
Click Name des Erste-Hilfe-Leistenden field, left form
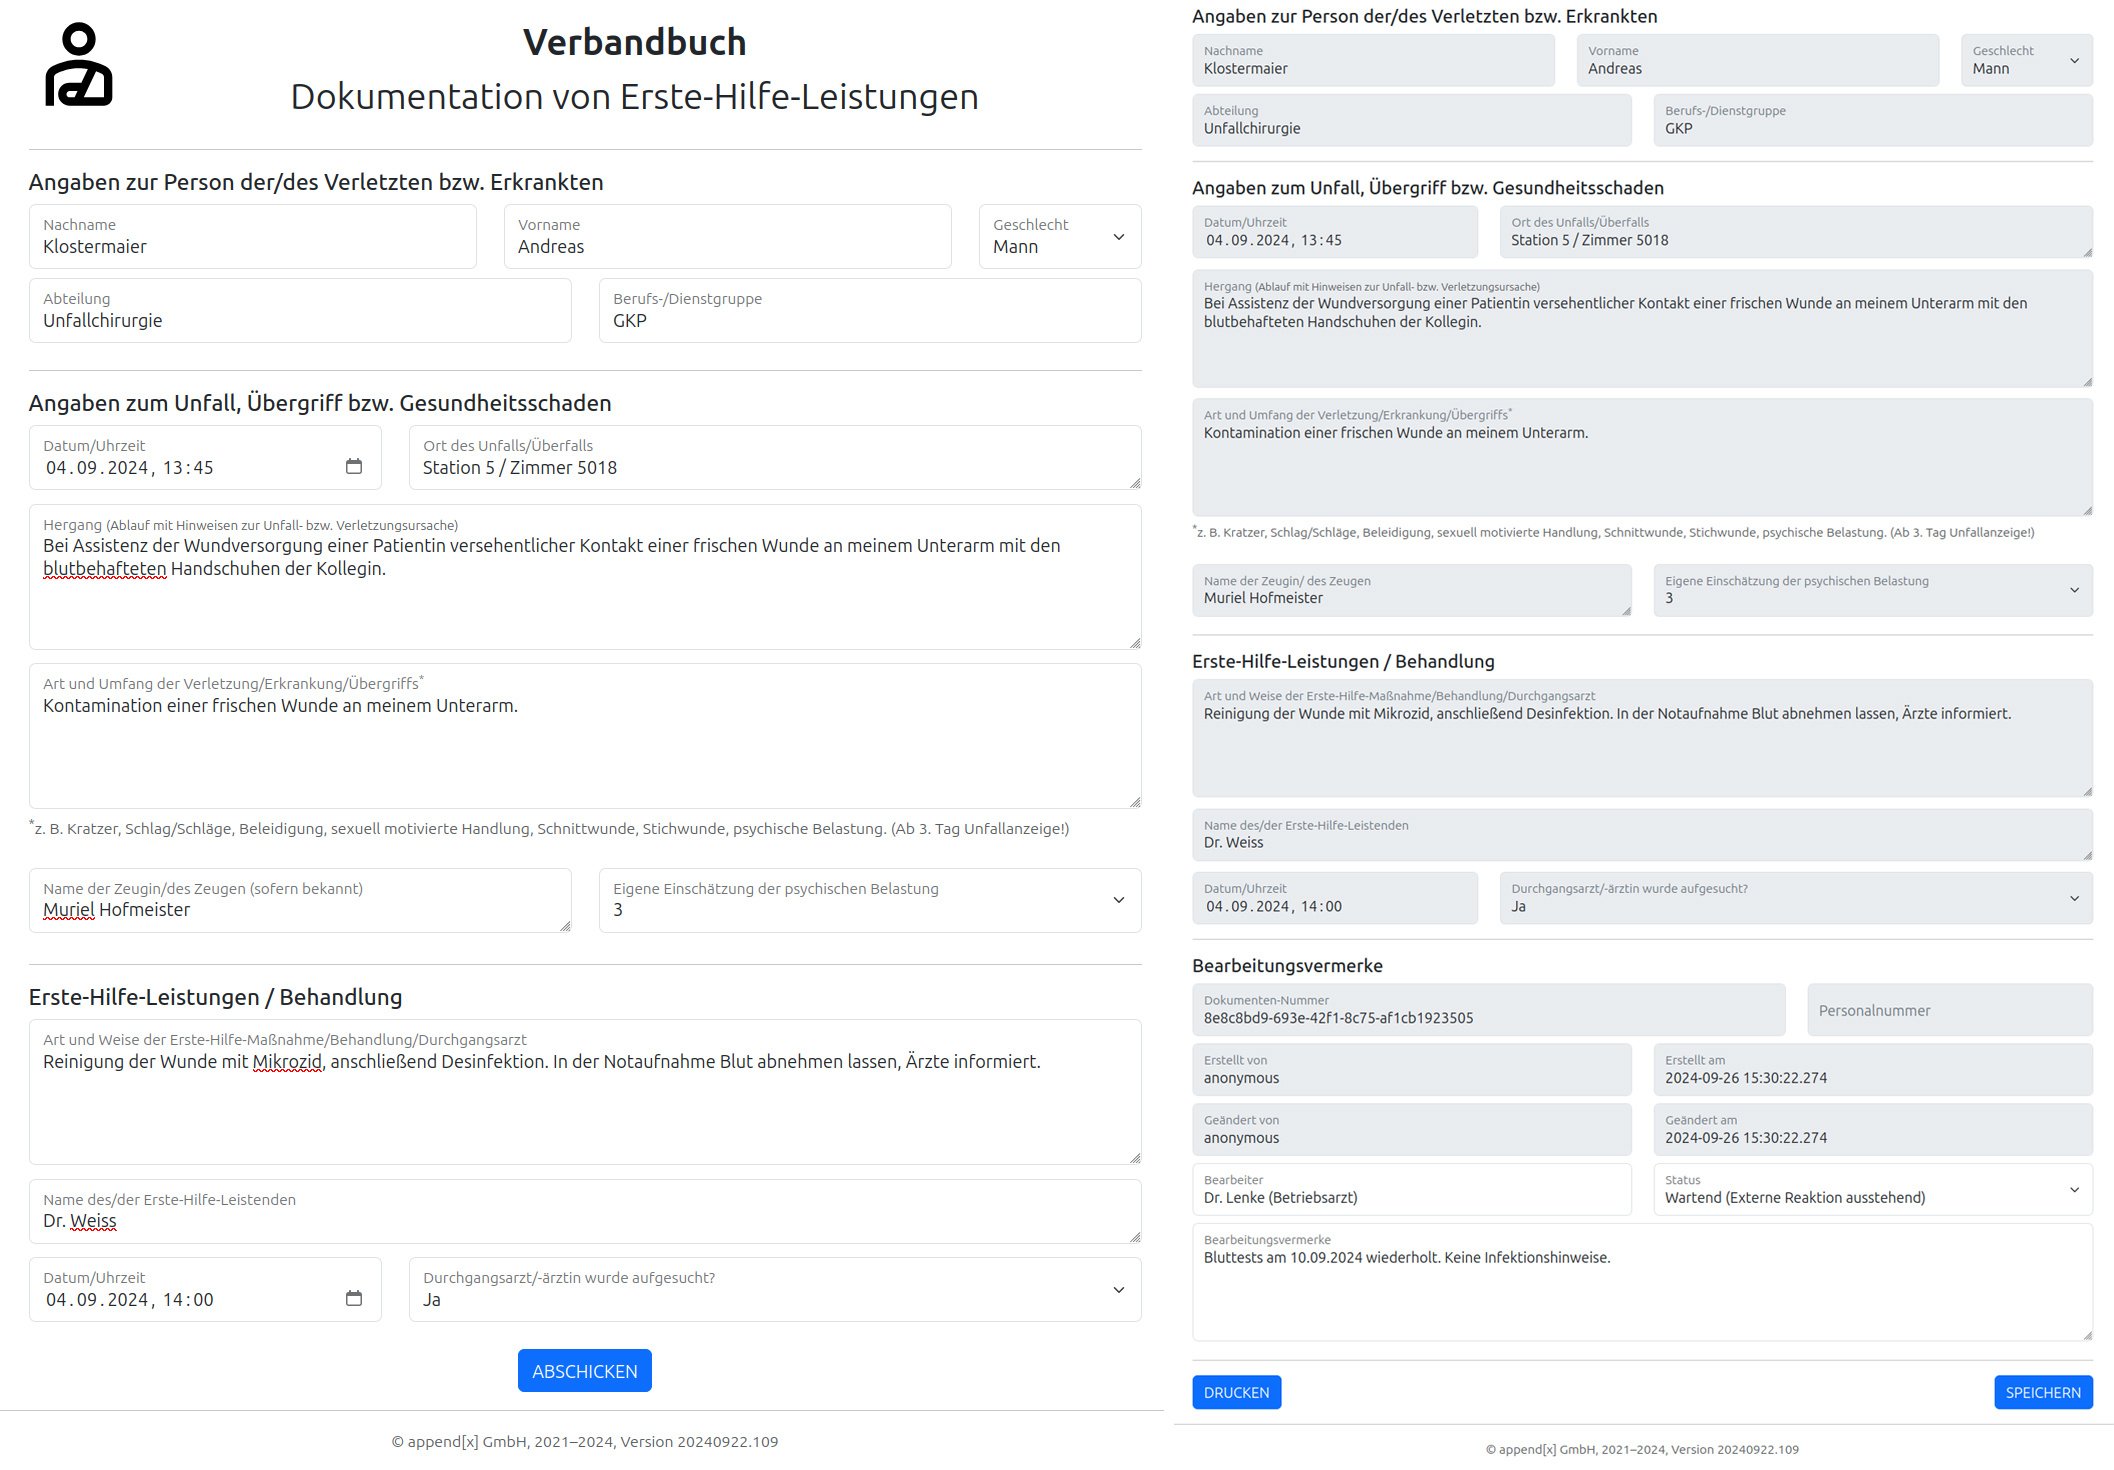585,1212
